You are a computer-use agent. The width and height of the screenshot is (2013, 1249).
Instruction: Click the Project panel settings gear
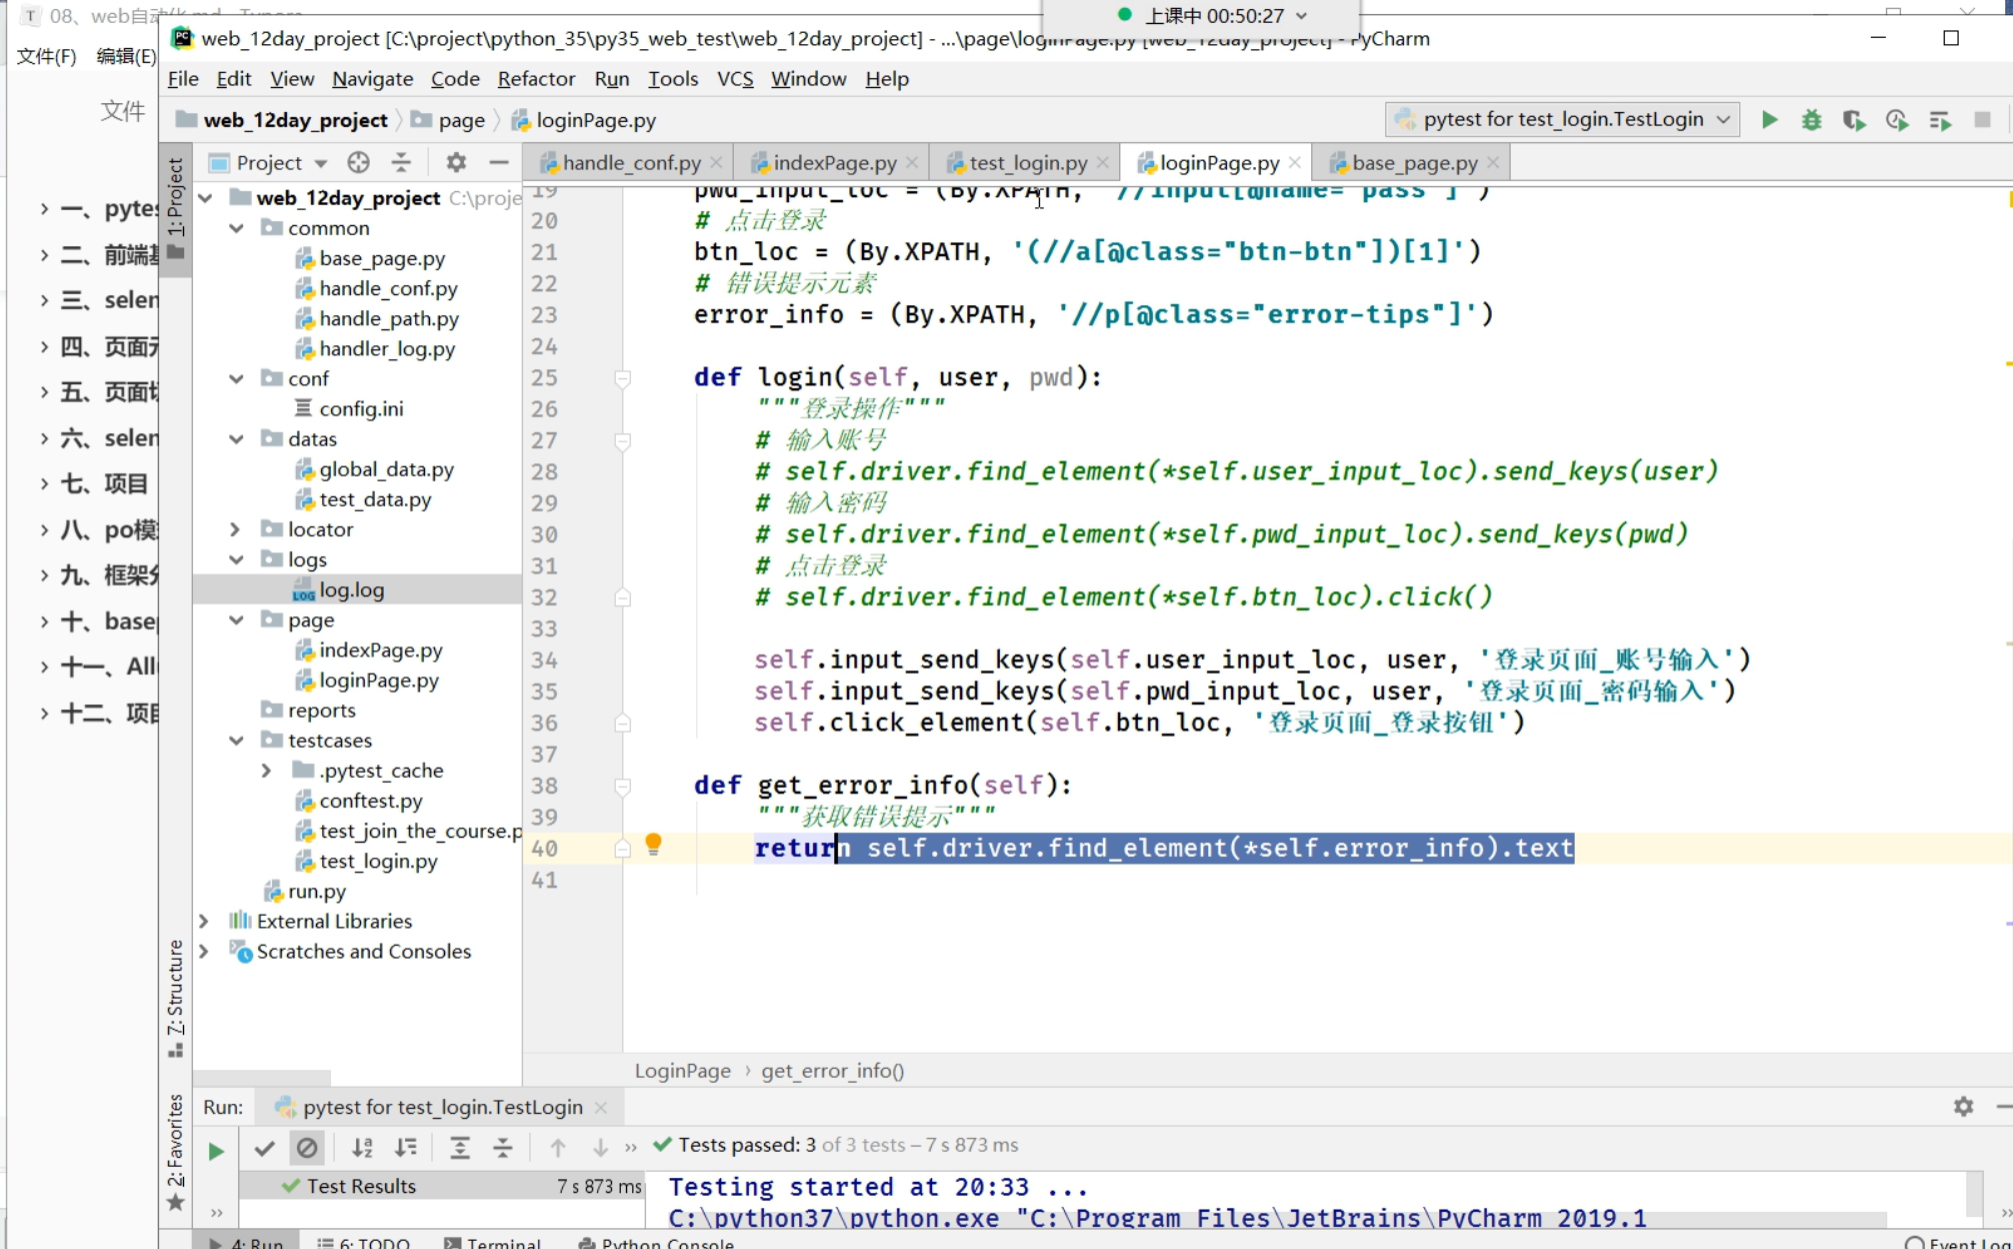456,162
